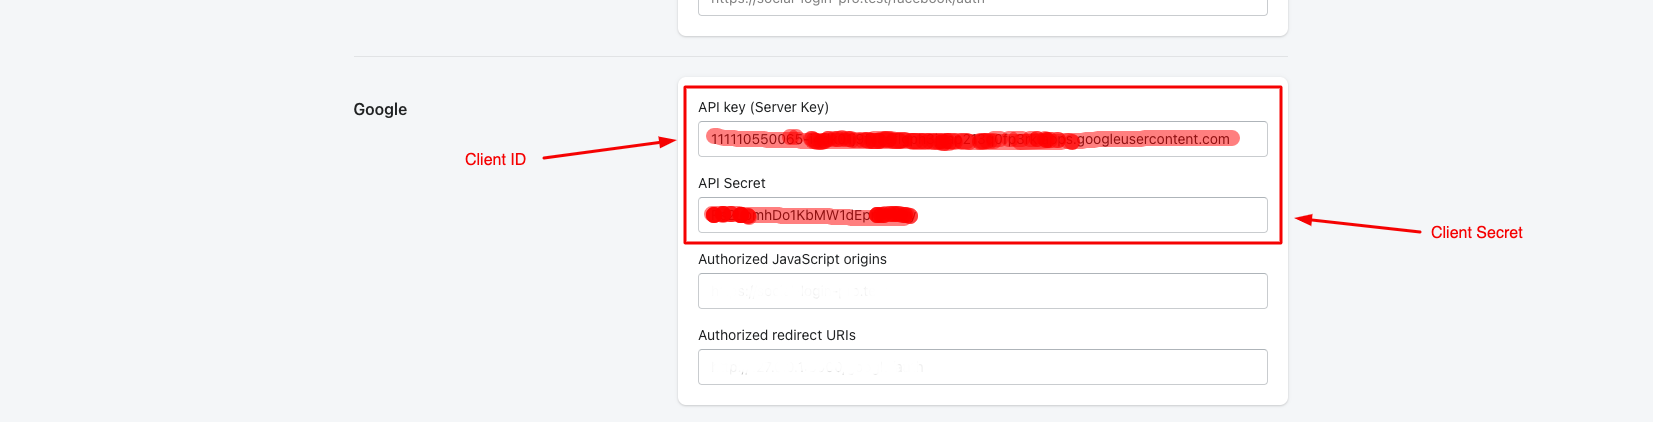Click the red arrow pointing from Client Secret
Screen dimensions: 1653x422
1358,225
